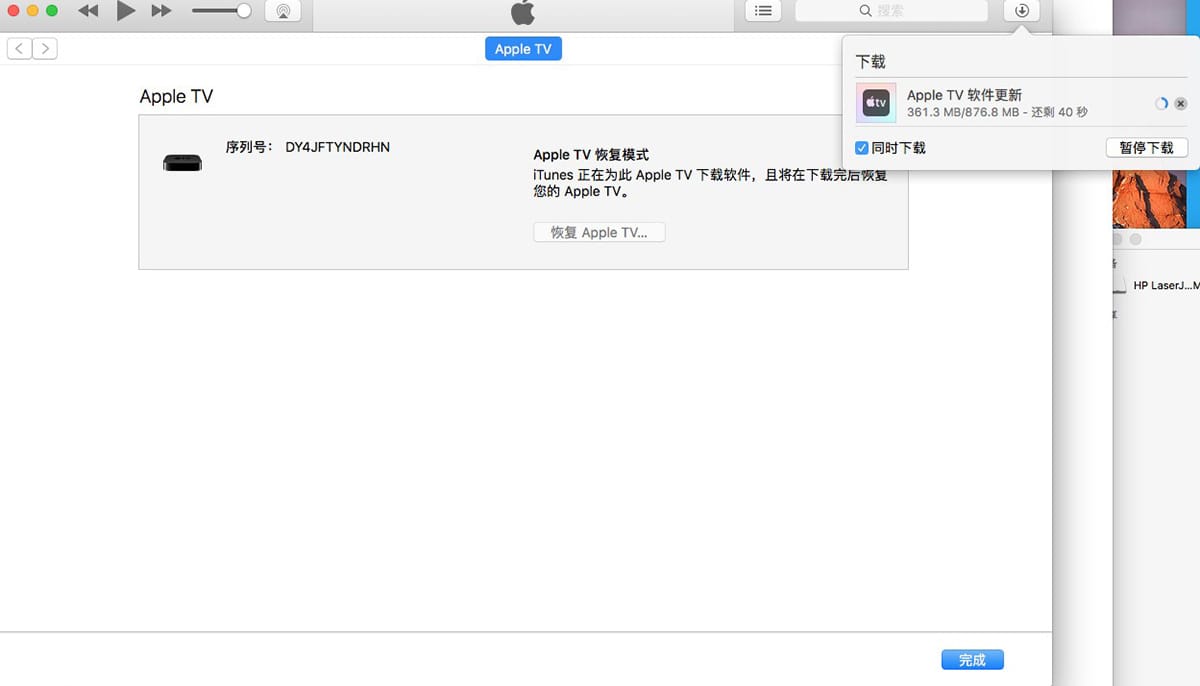Uncheck the 同时下载 checkbox
1200x686 pixels.
point(862,148)
